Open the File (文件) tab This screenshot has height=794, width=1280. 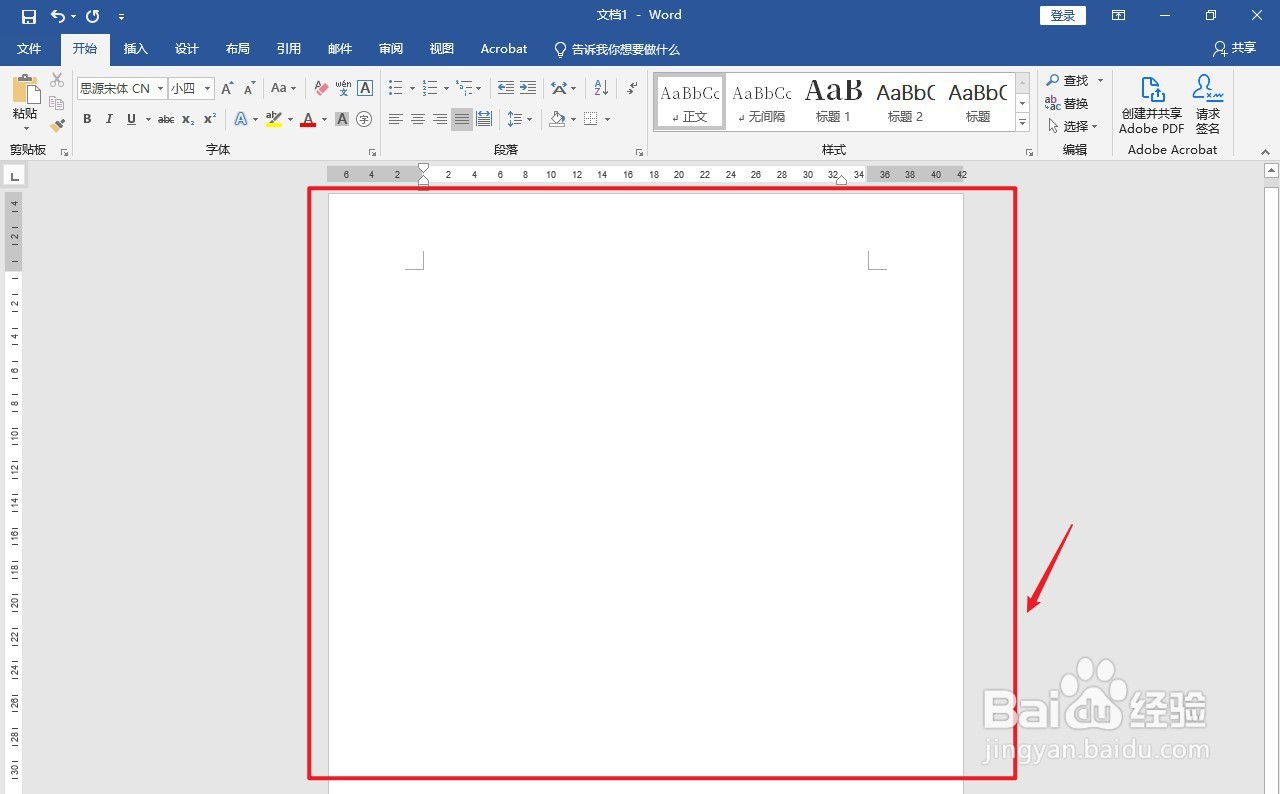click(x=29, y=48)
